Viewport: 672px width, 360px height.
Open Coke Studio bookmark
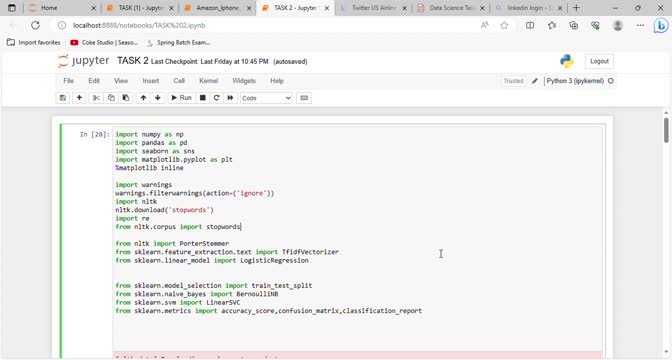click(x=104, y=42)
